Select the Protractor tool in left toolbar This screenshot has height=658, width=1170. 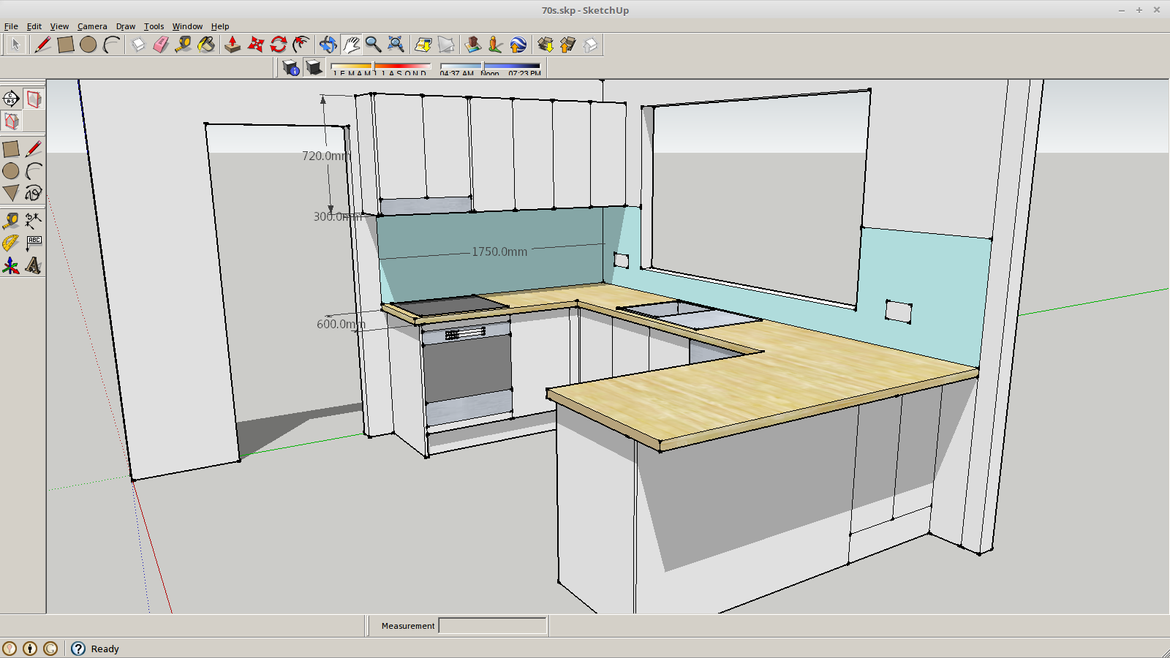(11, 243)
